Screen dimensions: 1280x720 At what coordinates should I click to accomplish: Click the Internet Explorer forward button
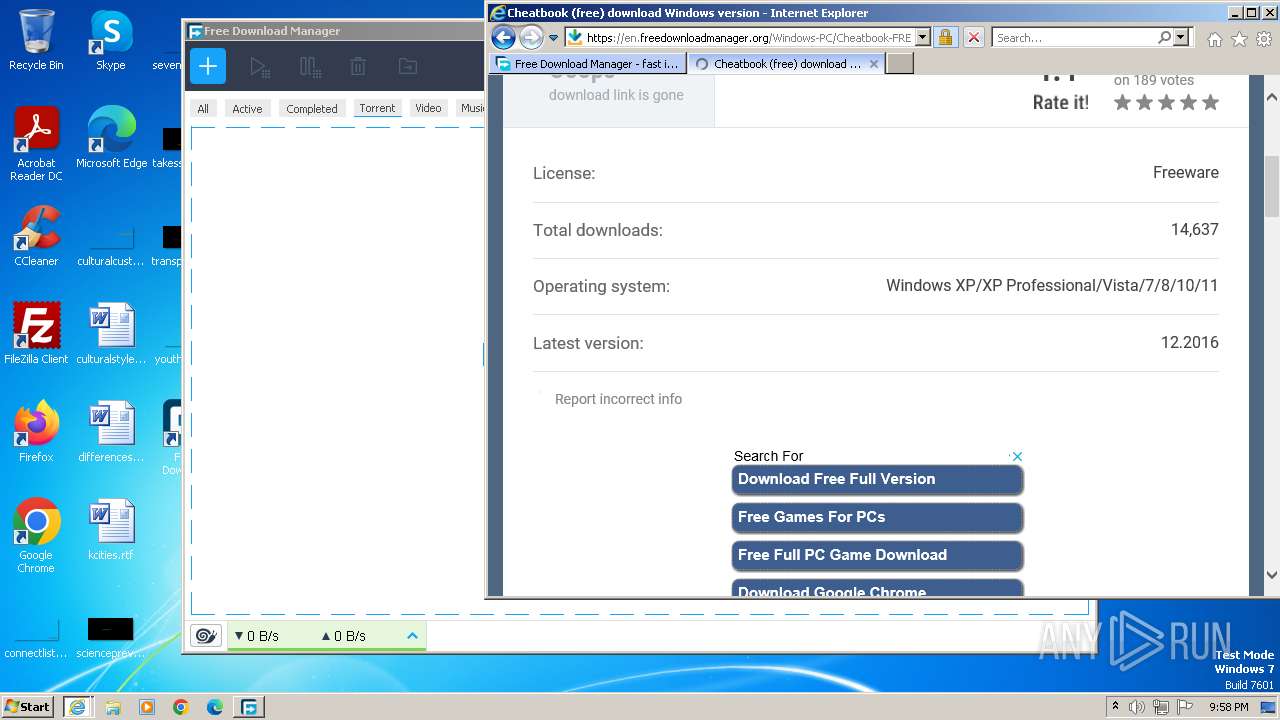531,38
